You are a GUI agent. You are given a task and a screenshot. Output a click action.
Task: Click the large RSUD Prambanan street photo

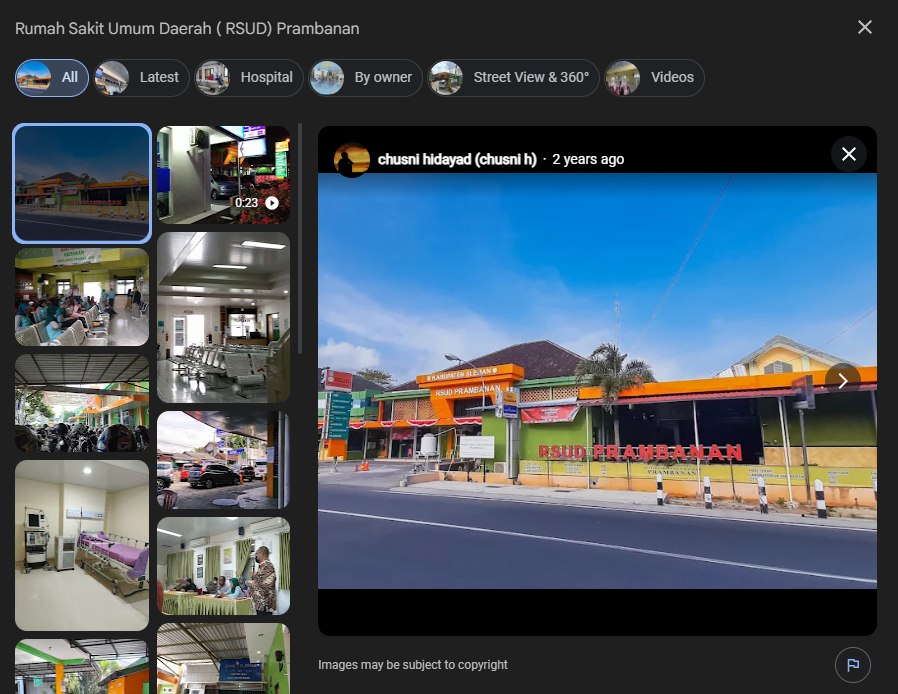[597, 381]
